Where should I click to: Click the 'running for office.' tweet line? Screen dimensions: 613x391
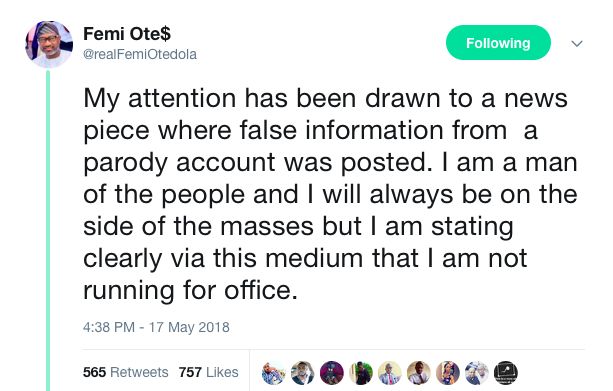click(190, 291)
